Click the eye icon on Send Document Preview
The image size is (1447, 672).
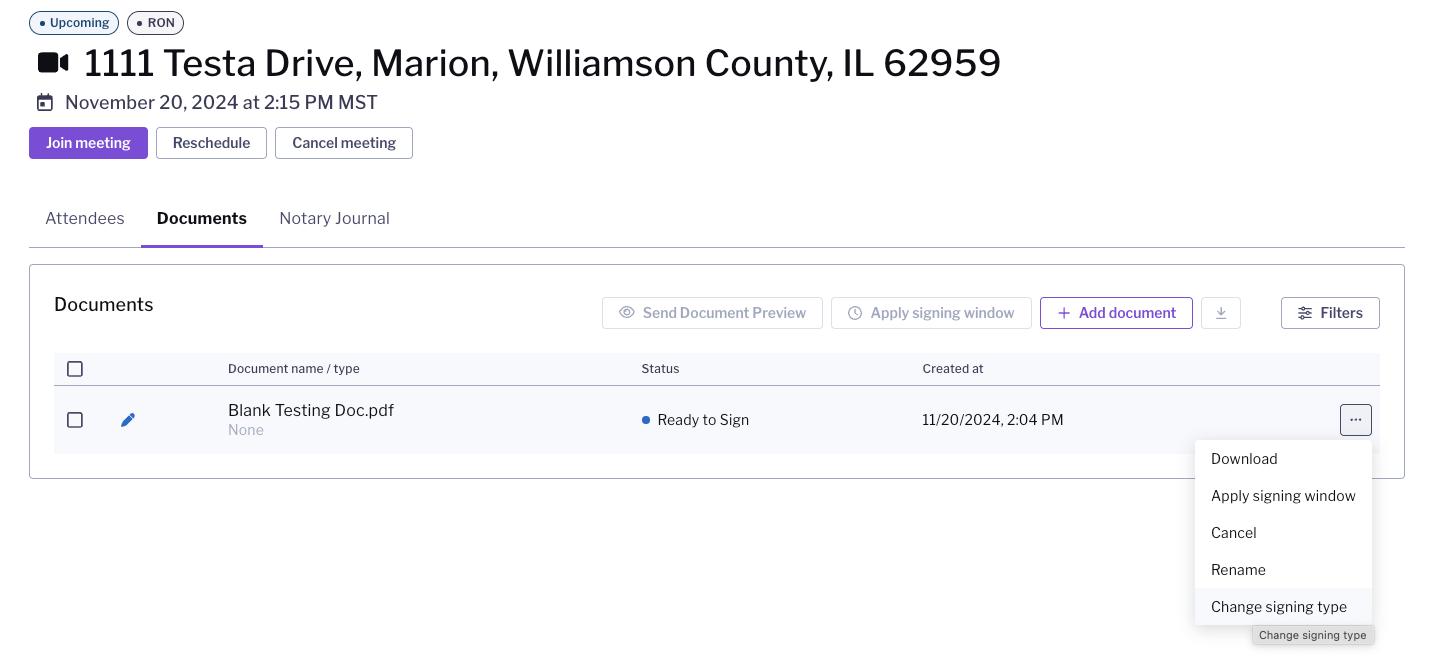coord(627,313)
